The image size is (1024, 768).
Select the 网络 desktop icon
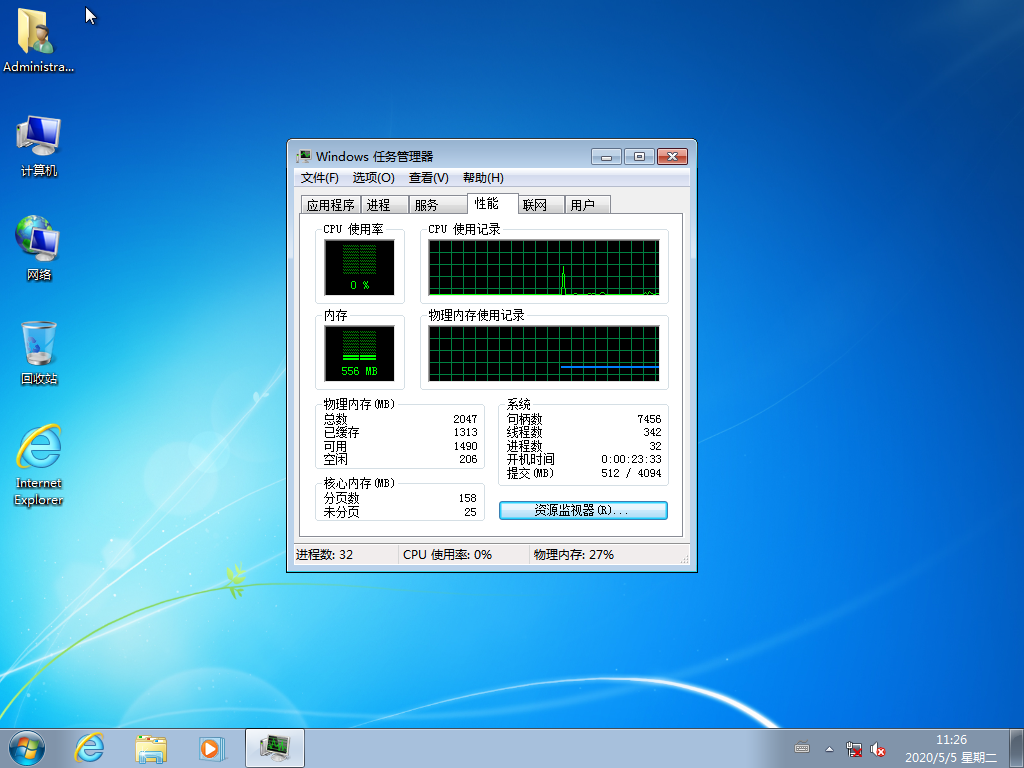(39, 248)
